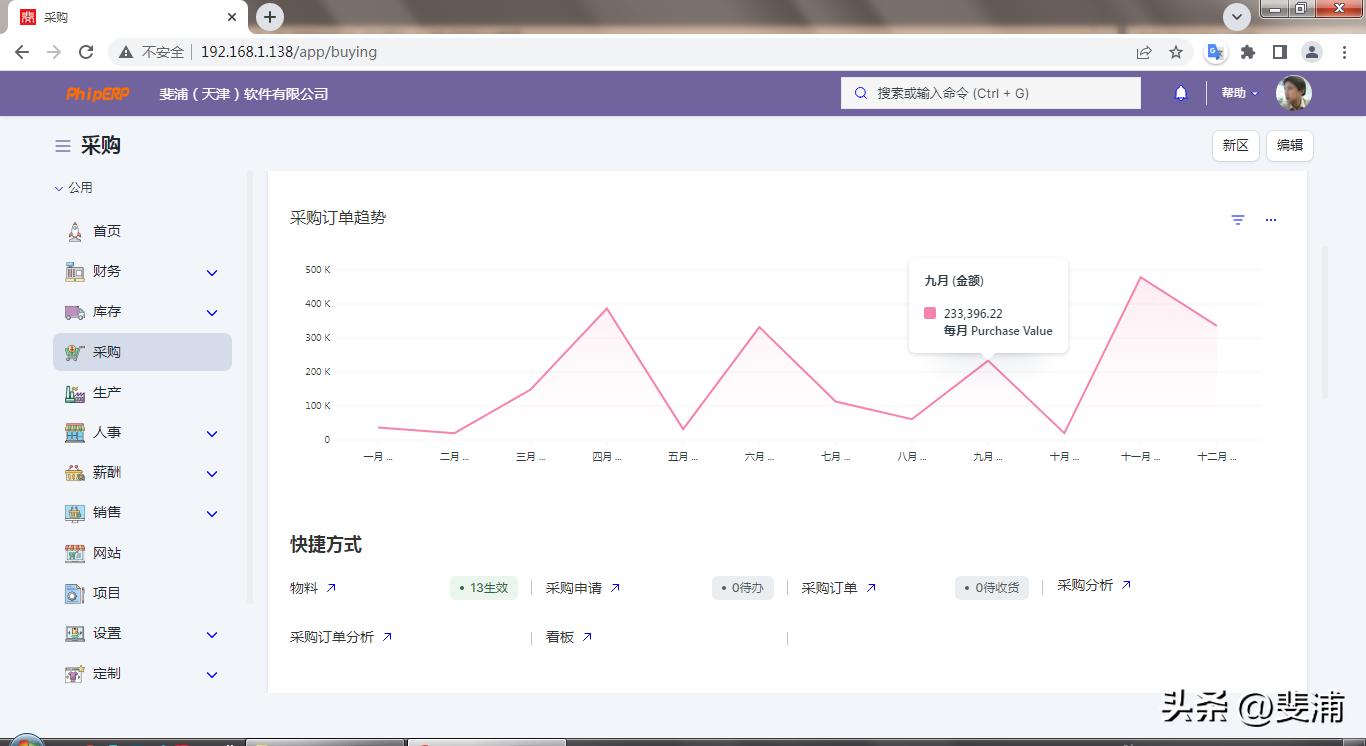1366x746 pixels.
Task: Open the sidebar hamburger menu icon
Action: pos(61,145)
